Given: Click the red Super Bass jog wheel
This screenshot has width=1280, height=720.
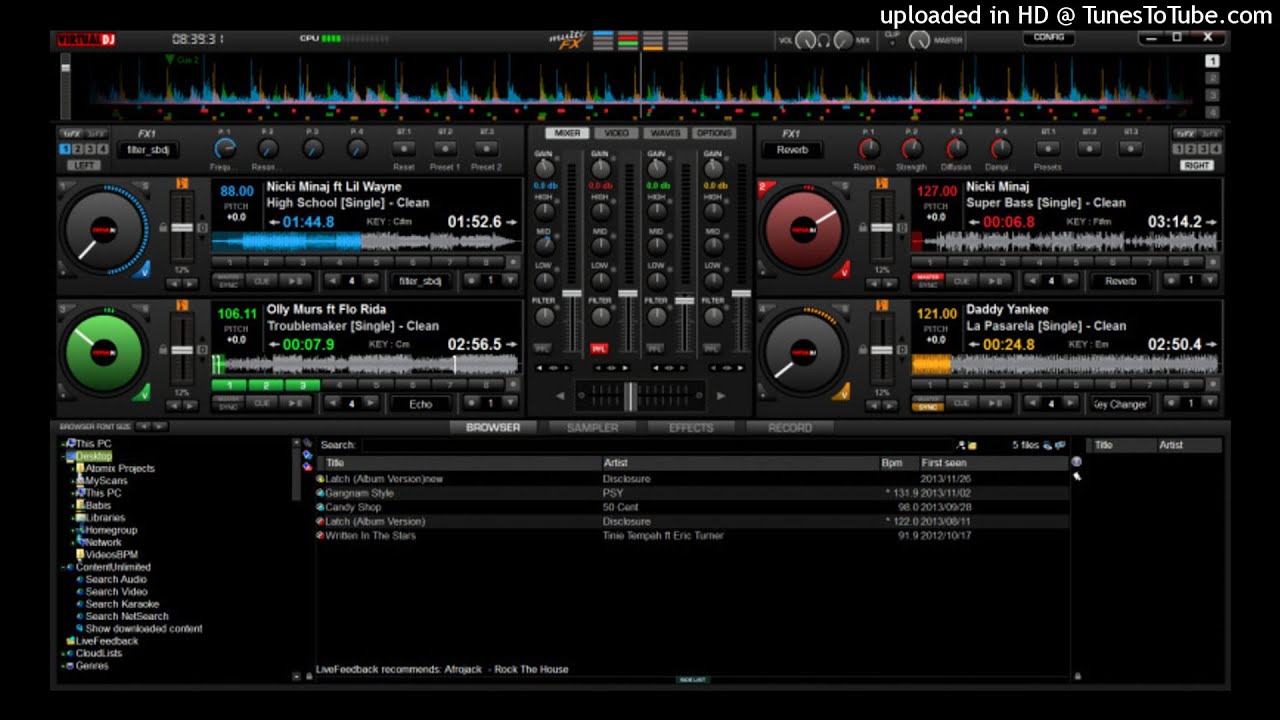Looking at the screenshot, I should pos(804,228).
